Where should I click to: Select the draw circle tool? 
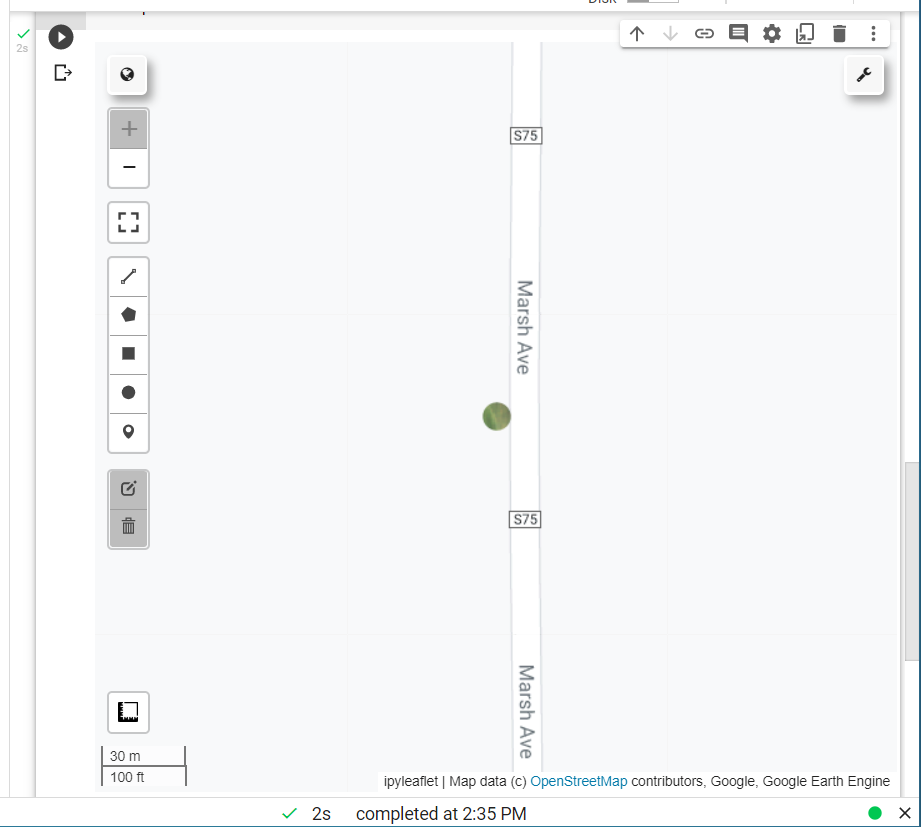tap(129, 392)
